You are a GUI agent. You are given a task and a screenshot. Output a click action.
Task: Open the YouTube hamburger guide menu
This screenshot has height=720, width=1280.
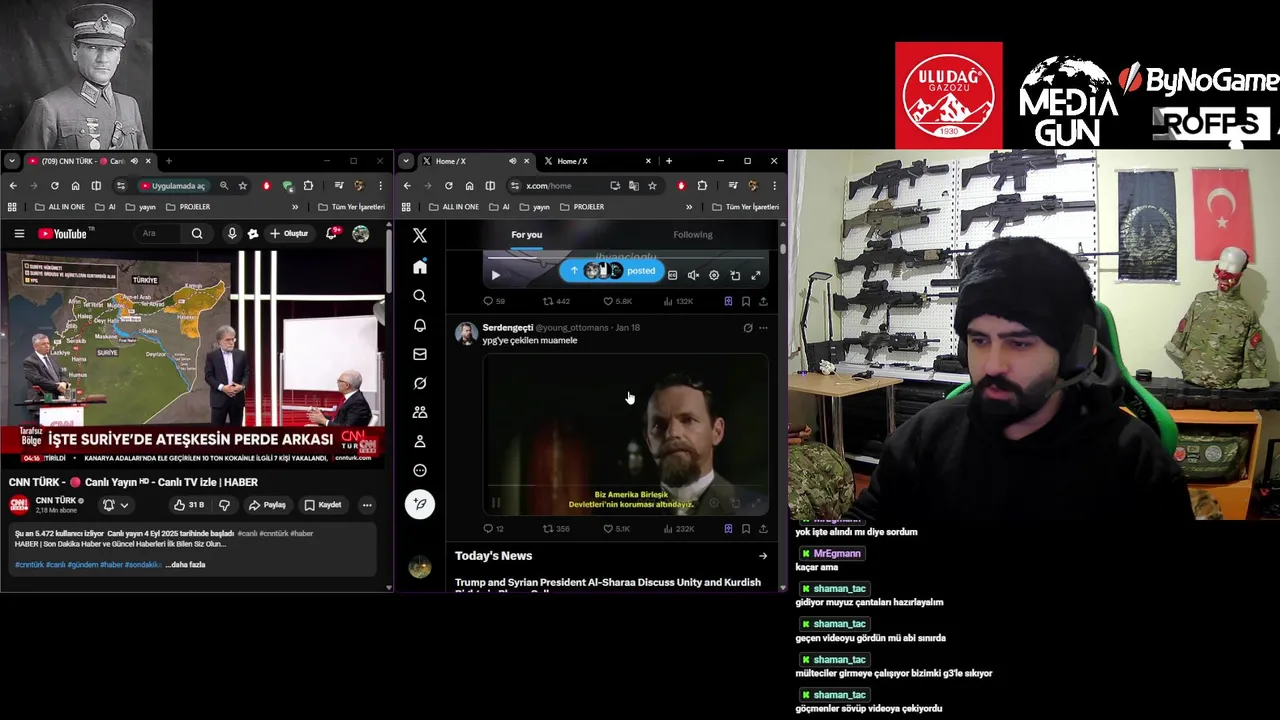click(19, 234)
